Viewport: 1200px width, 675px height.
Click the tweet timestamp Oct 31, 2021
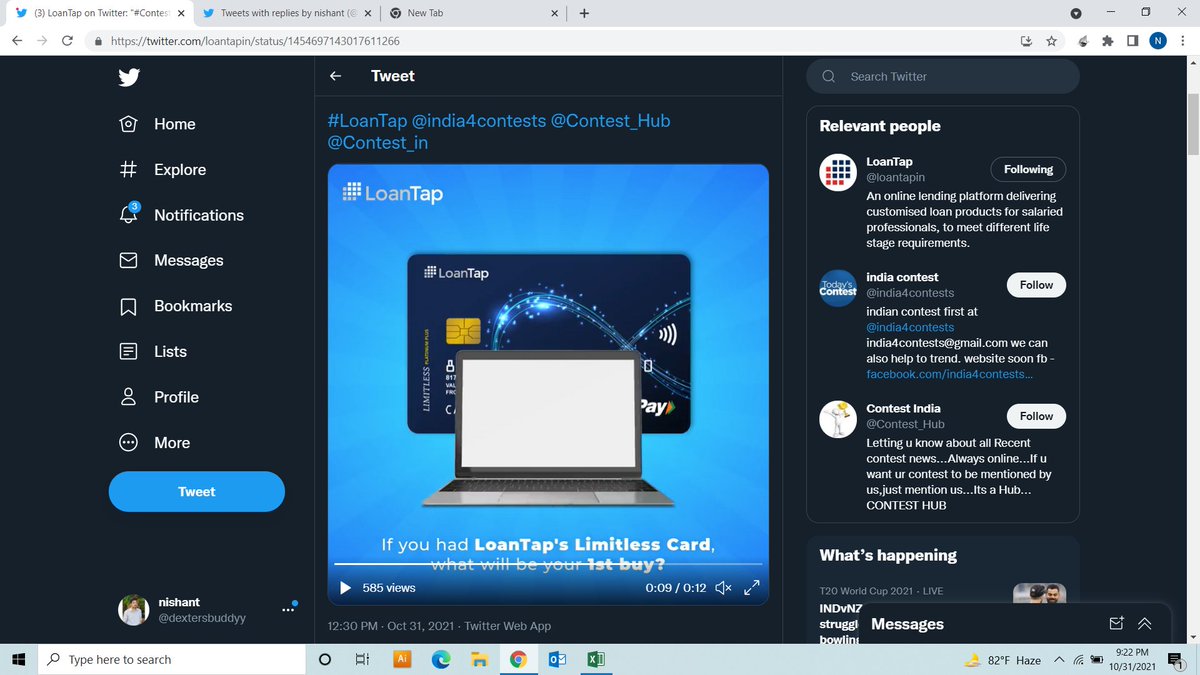click(417, 626)
